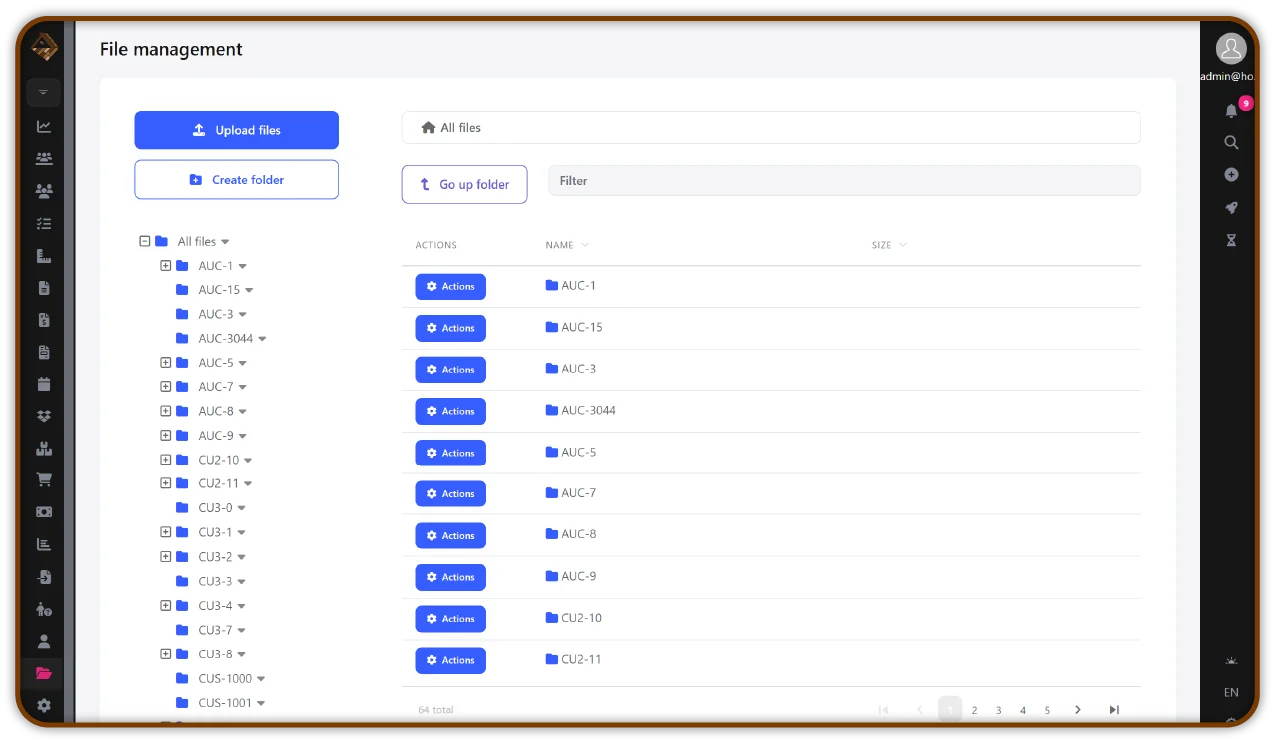The width and height of the screenshot is (1275, 743).
Task: Switch the EN language selector
Action: (x=1231, y=692)
